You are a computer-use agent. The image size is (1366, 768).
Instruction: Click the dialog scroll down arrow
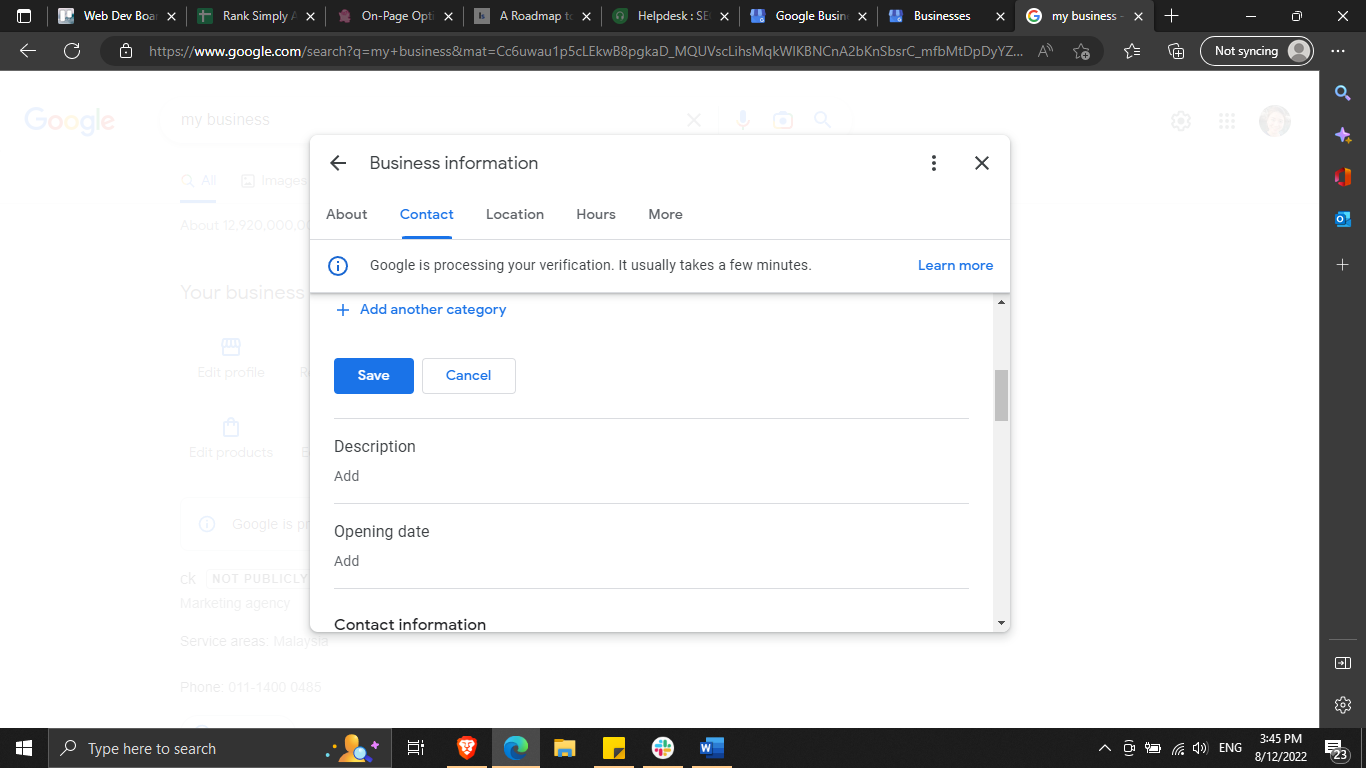pos(1001,623)
